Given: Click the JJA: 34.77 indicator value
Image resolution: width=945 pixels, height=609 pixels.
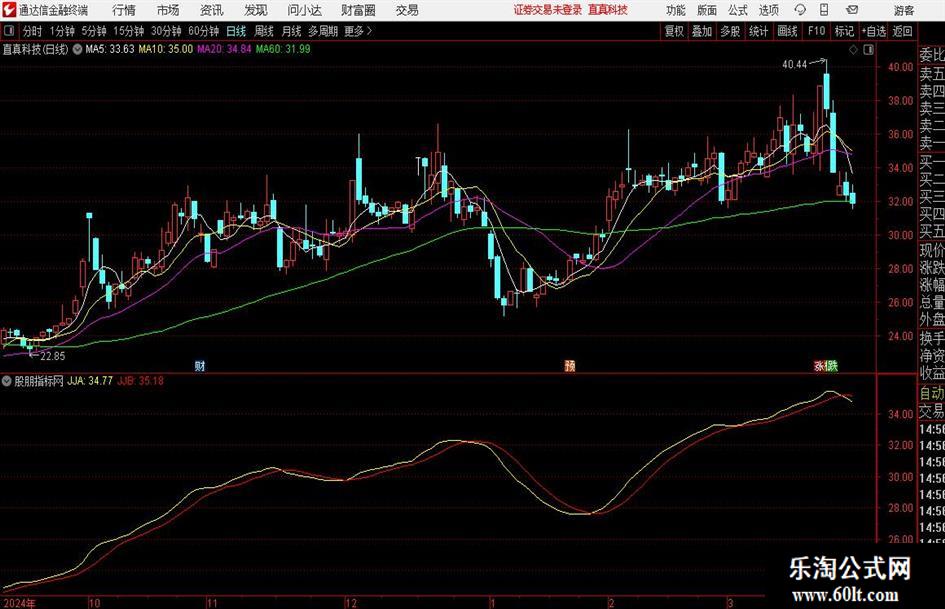Looking at the screenshot, I should pyautogui.click(x=90, y=381).
